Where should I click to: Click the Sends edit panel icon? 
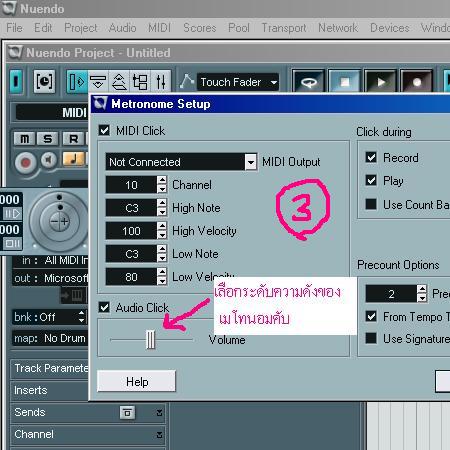tap(127, 412)
